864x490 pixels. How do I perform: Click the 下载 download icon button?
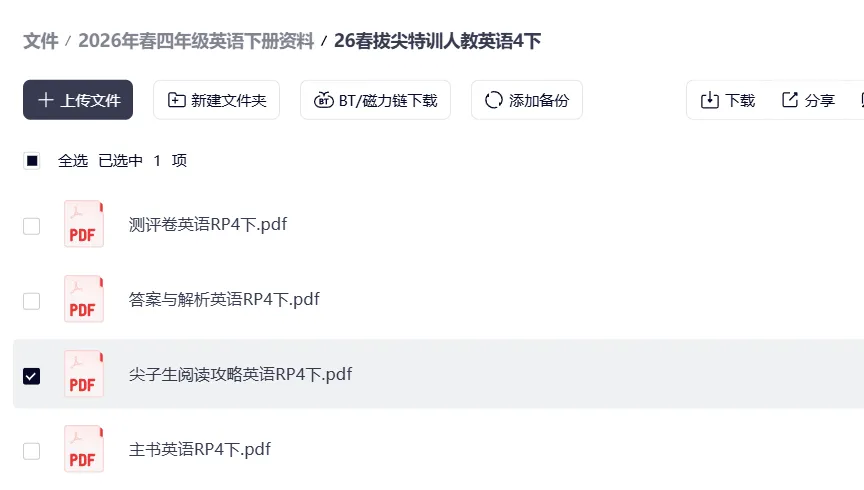(728, 100)
